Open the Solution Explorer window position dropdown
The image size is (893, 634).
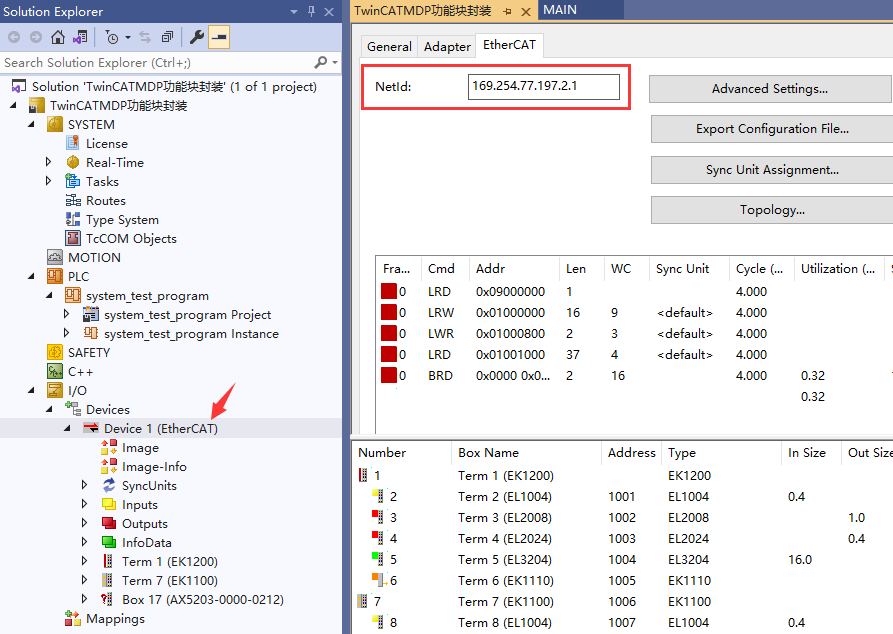(x=294, y=11)
